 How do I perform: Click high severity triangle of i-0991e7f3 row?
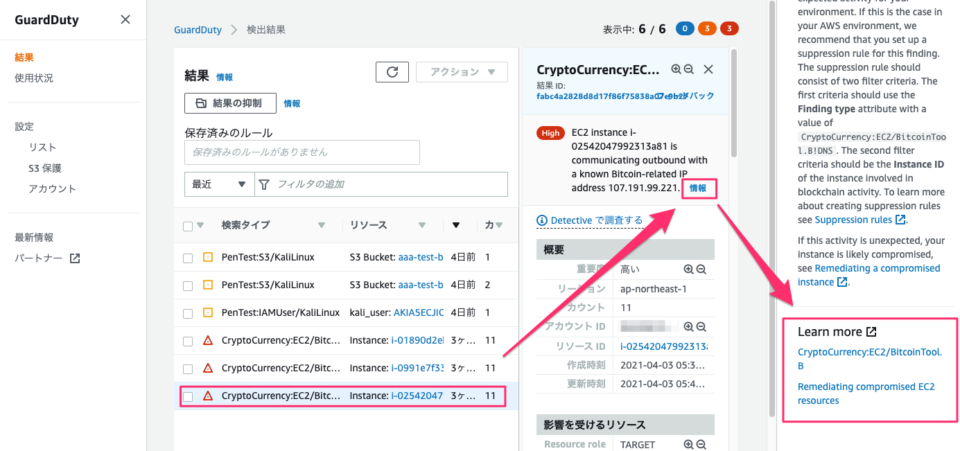pyautogui.click(x=208, y=368)
